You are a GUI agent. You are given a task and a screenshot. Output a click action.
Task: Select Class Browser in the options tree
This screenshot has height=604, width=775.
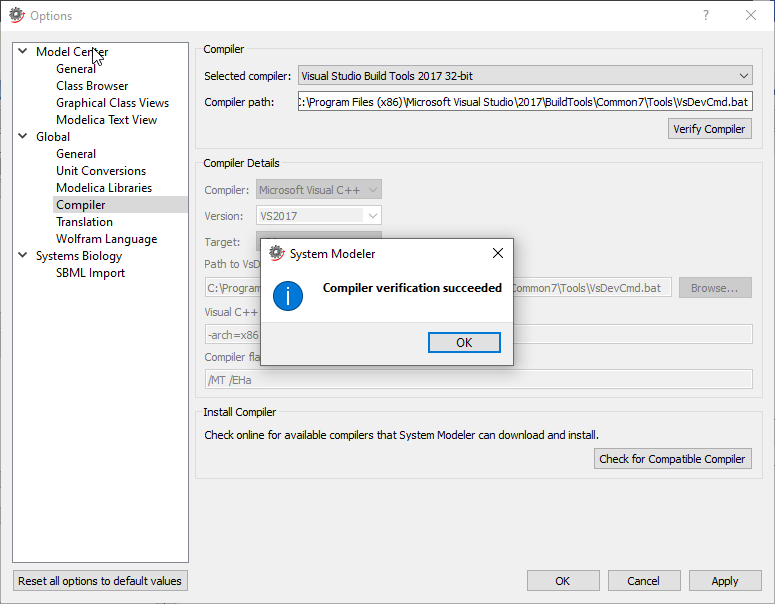(92, 86)
